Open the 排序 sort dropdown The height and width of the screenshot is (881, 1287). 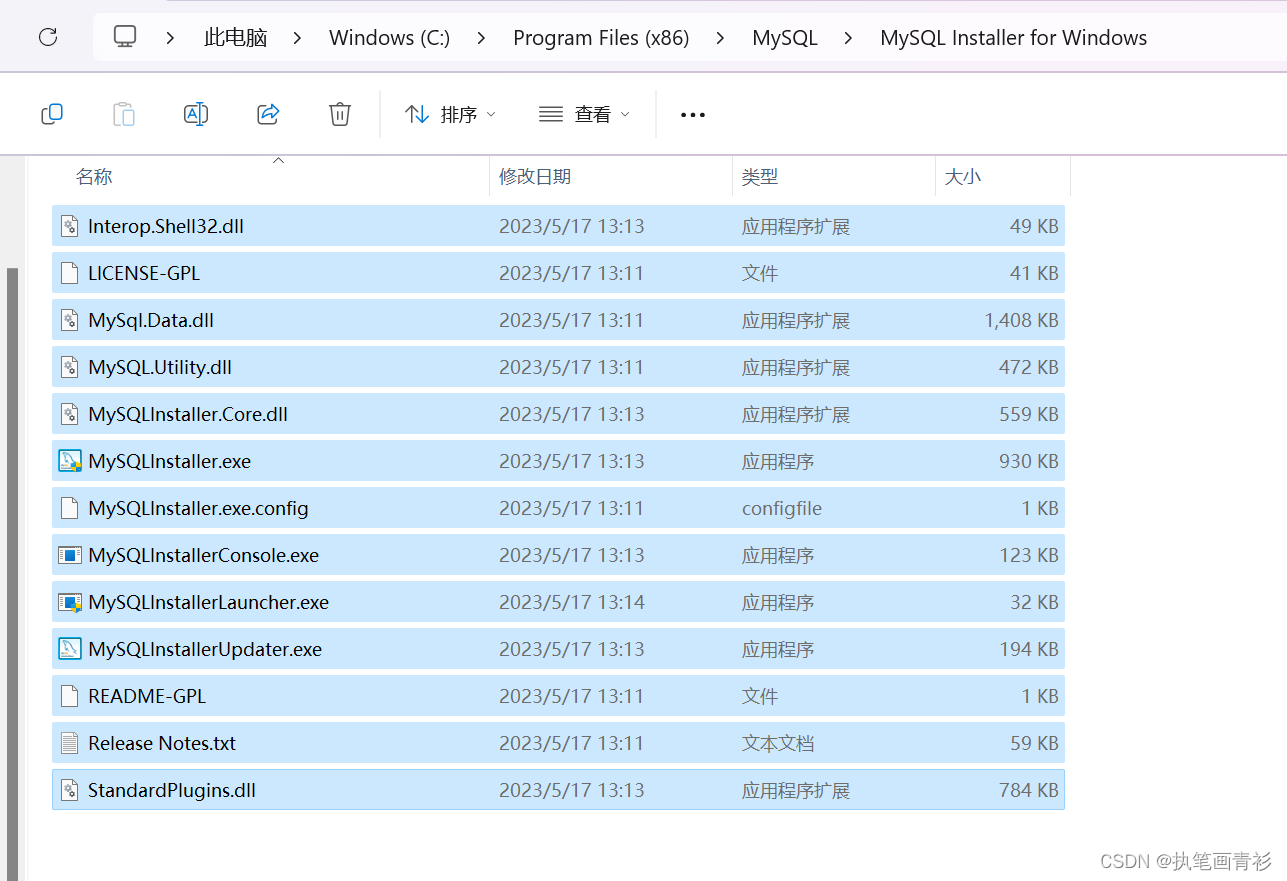coord(451,114)
